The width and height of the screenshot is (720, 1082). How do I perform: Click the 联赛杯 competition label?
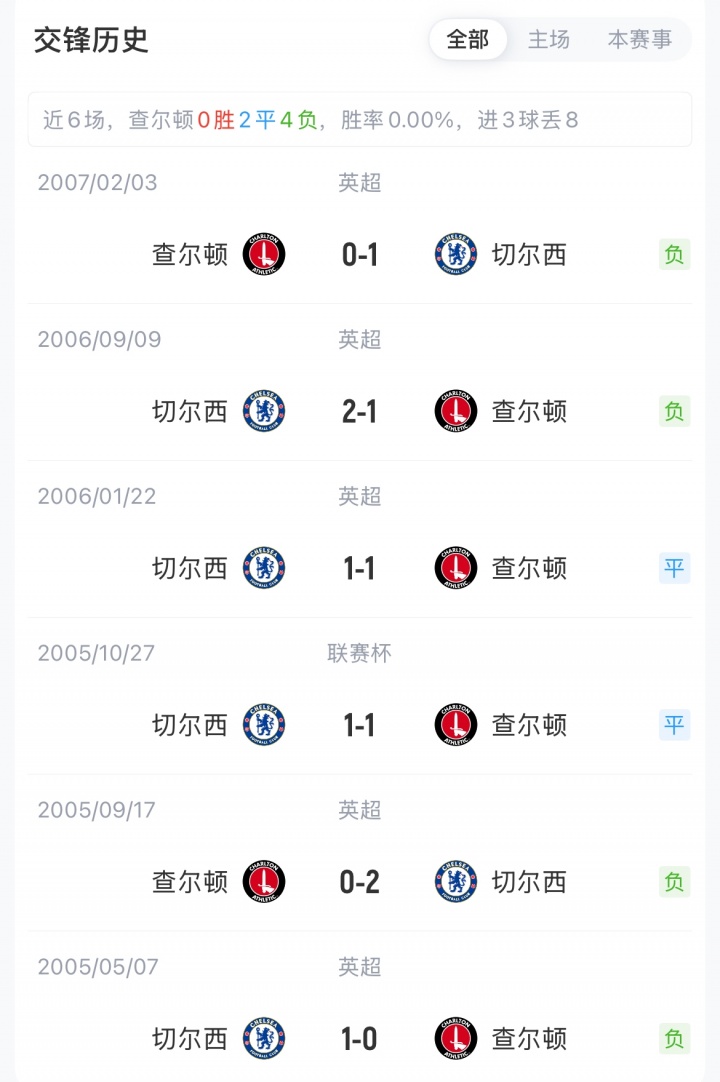pyautogui.click(x=360, y=653)
